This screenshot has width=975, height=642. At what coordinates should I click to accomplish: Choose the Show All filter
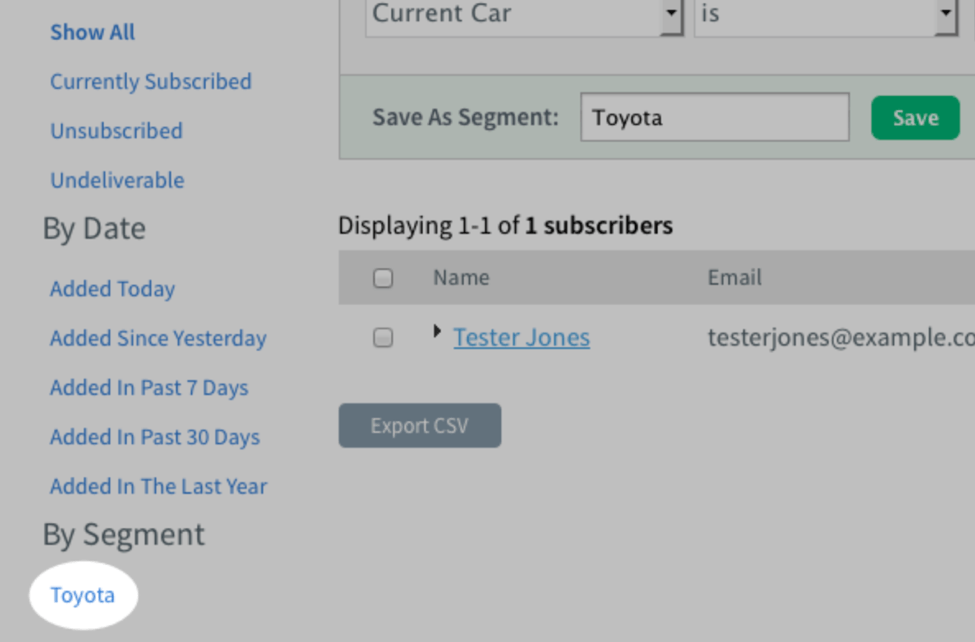pyautogui.click(x=92, y=32)
